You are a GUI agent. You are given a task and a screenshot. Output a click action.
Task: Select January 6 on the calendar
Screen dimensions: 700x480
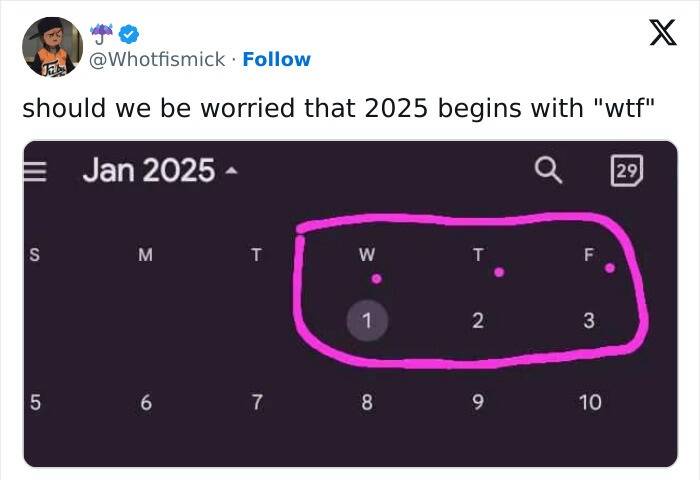(x=146, y=403)
